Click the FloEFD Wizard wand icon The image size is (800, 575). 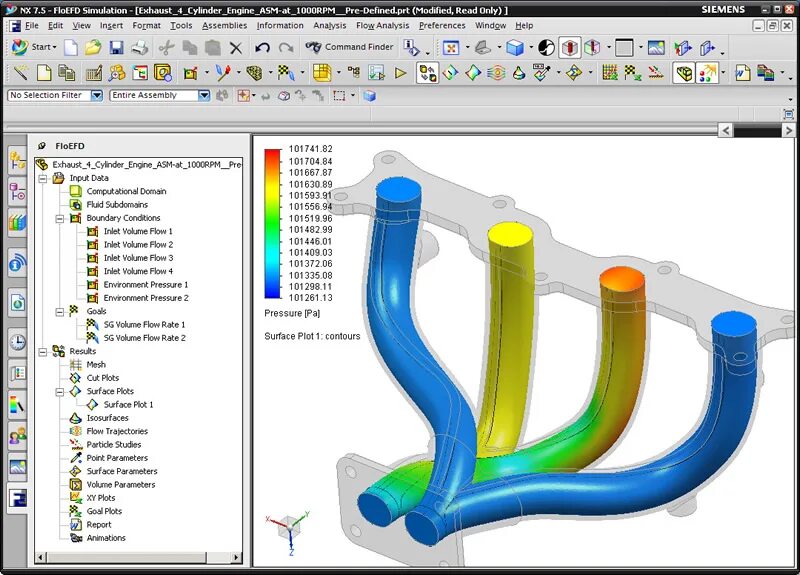[20, 73]
